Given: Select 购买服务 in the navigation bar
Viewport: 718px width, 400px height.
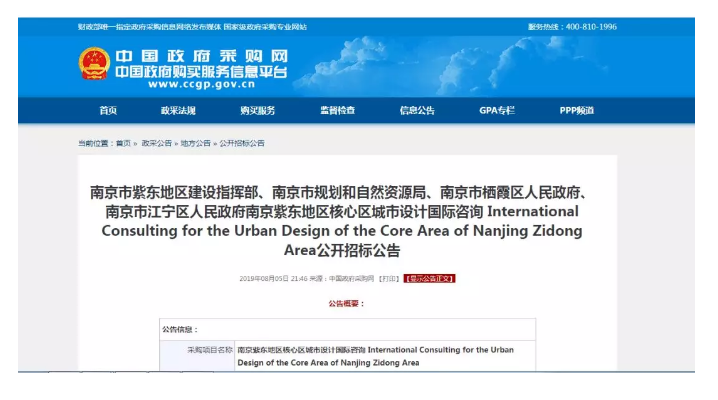Looking at the screenshot, I should 257,110.
